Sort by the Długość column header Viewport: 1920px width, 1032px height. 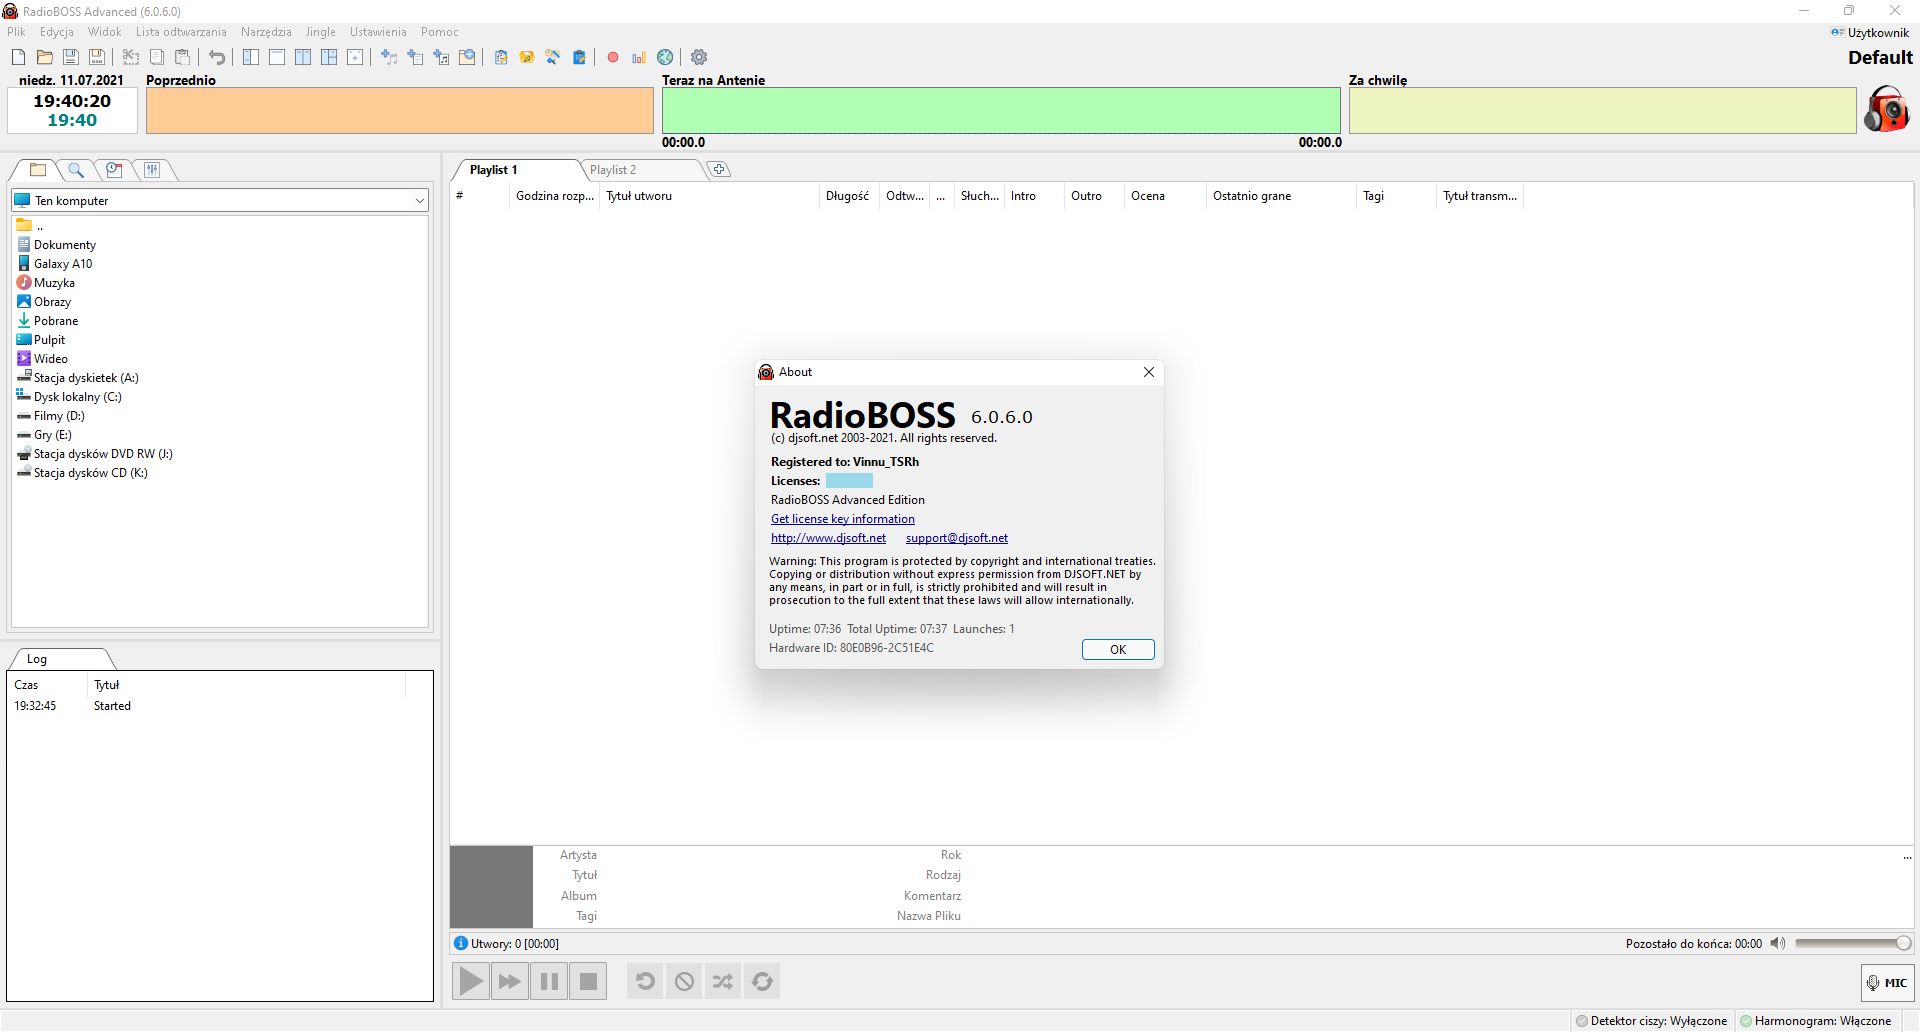pyautogui.click(x=848, y=196)
